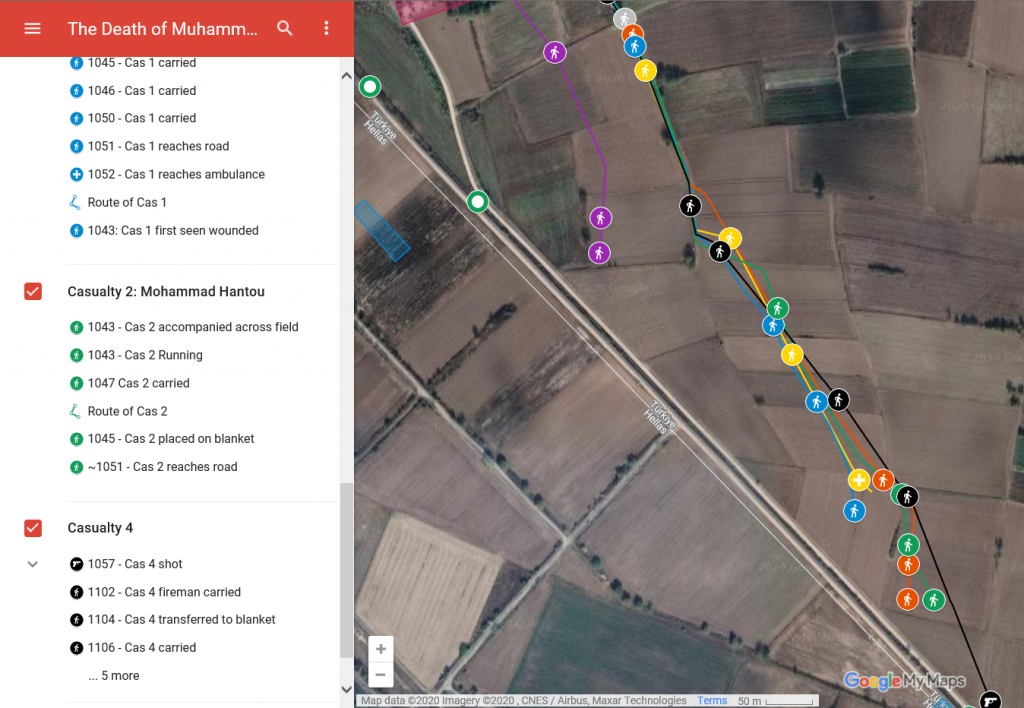
Task: Open the hamburger menu in the header
Action: (x=32, y=28)
